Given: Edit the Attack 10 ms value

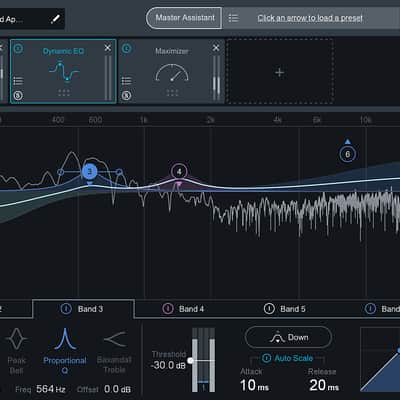Looking at the screenshot, I should pos(254,386).
